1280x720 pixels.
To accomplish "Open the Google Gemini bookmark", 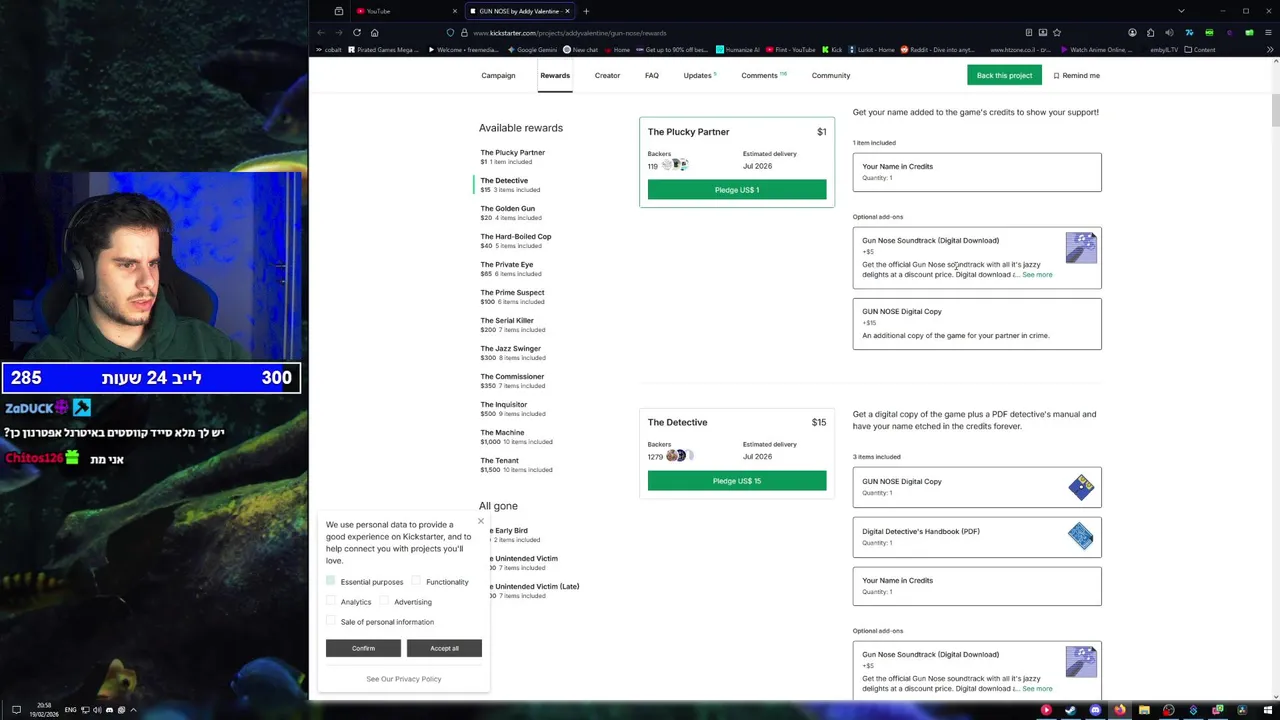I will (x=532, y=49).
